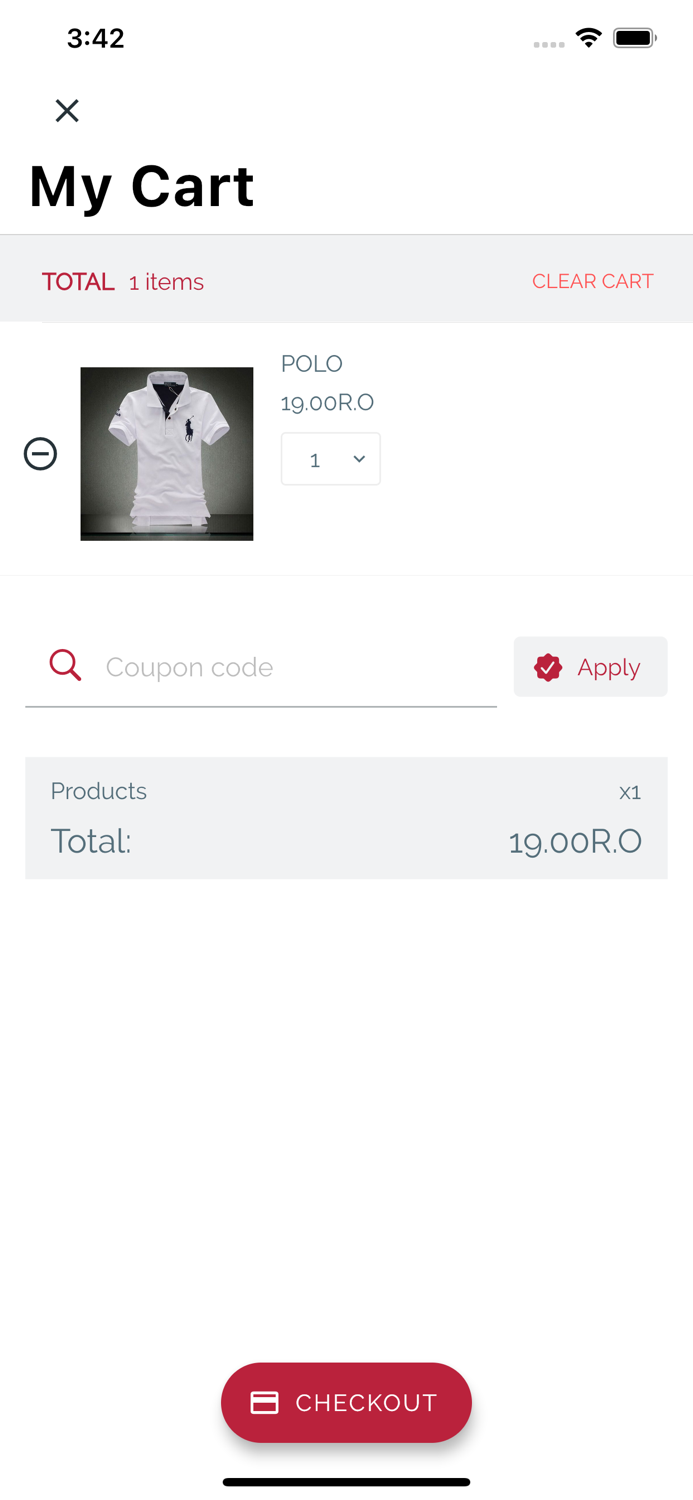Tap the battery icon in status bar
This screenshot has width=693, height=1500.
632,36
